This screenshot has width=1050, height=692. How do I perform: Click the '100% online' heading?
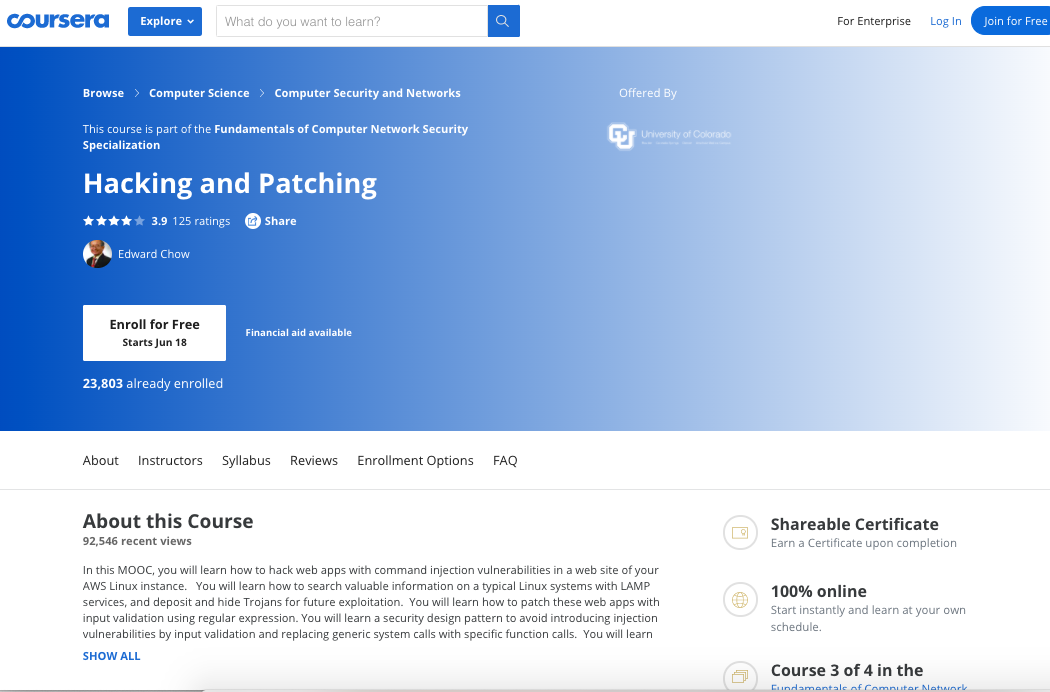click(x=818, y=592)
